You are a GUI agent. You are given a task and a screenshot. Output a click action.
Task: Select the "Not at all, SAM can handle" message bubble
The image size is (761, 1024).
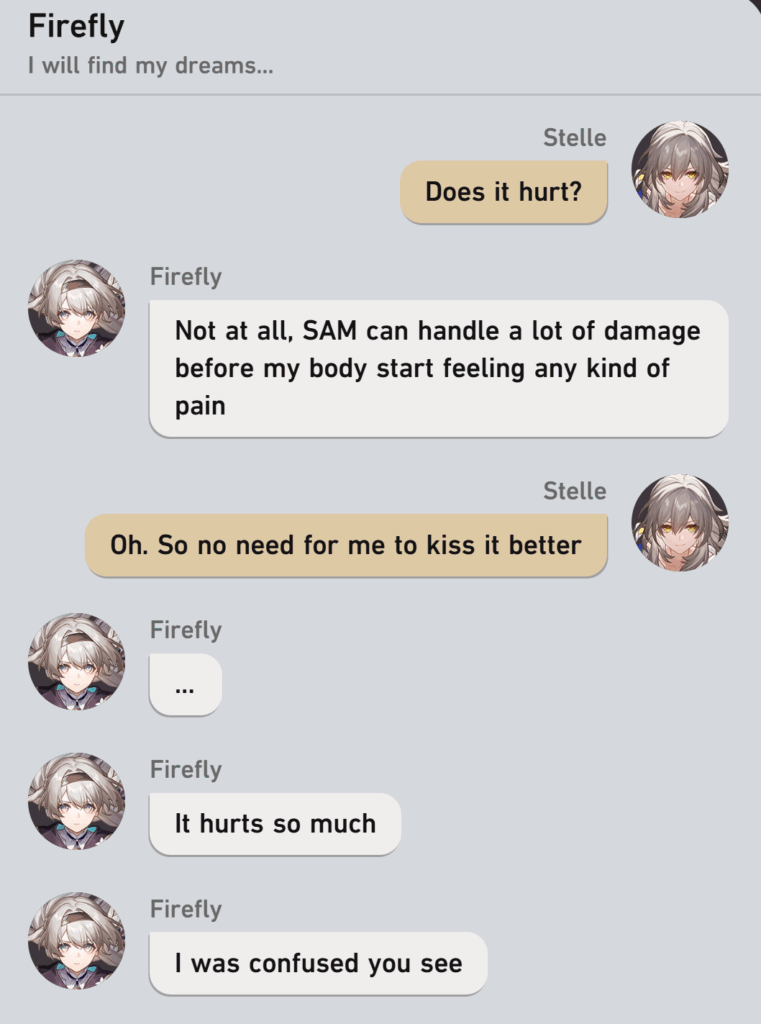[x=438, y=368]
